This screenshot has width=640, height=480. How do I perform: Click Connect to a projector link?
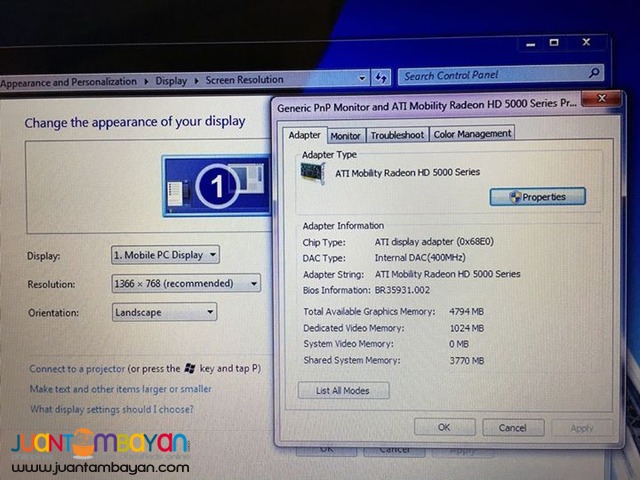click(77, 369)
